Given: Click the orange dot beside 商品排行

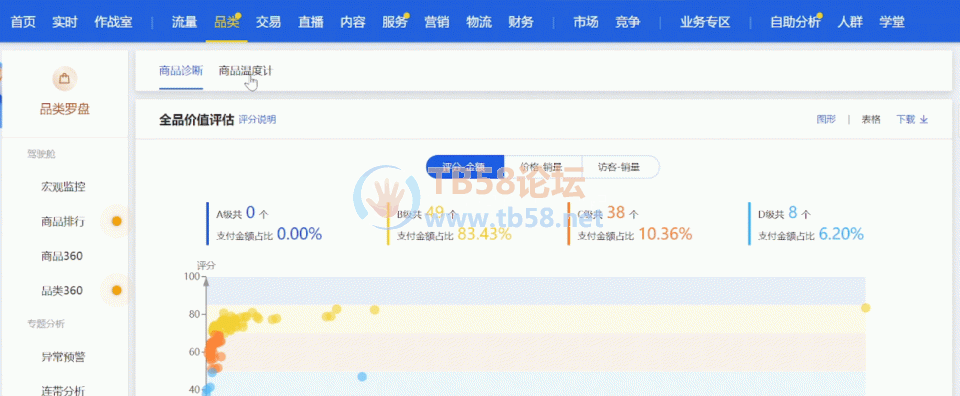Looking at the screenshot, I should point(117,222).
